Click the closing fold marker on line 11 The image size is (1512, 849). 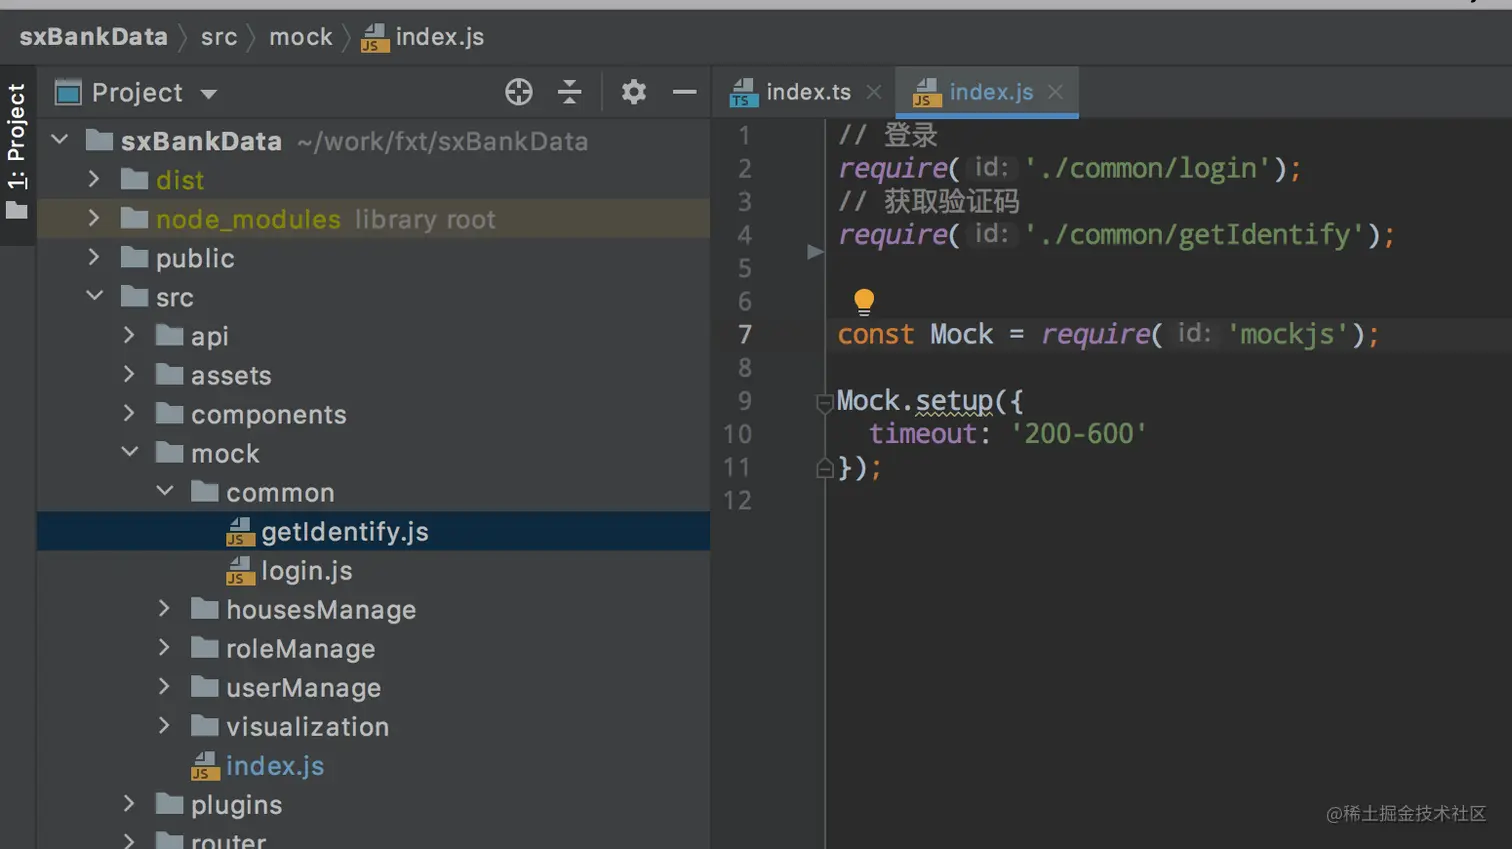(825, 468)
